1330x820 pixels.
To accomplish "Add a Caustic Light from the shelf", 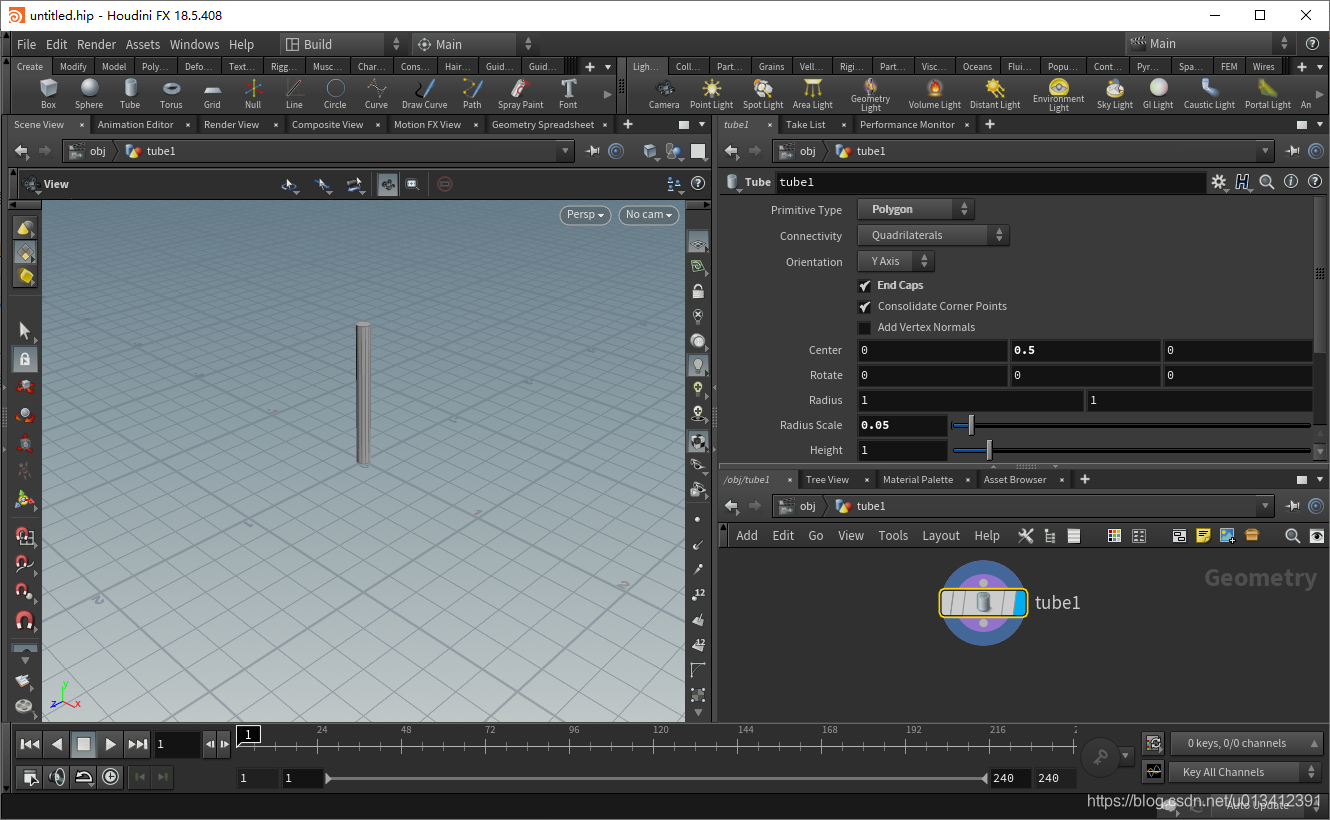I will 1210,94.
